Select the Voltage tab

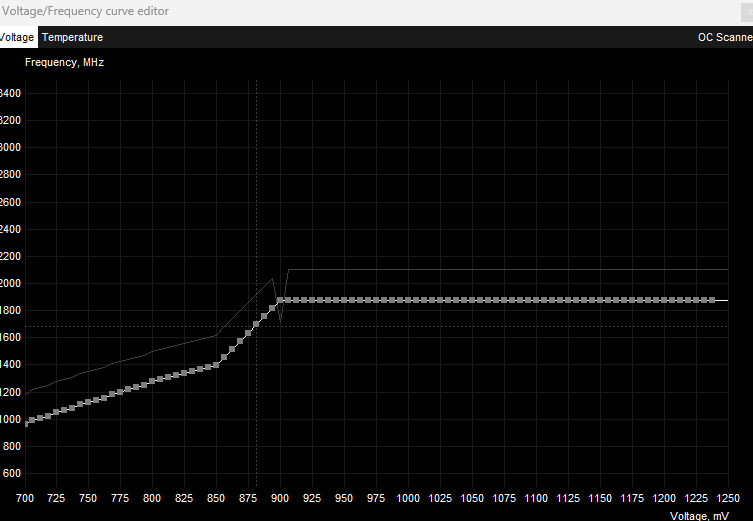click(17, 37)
